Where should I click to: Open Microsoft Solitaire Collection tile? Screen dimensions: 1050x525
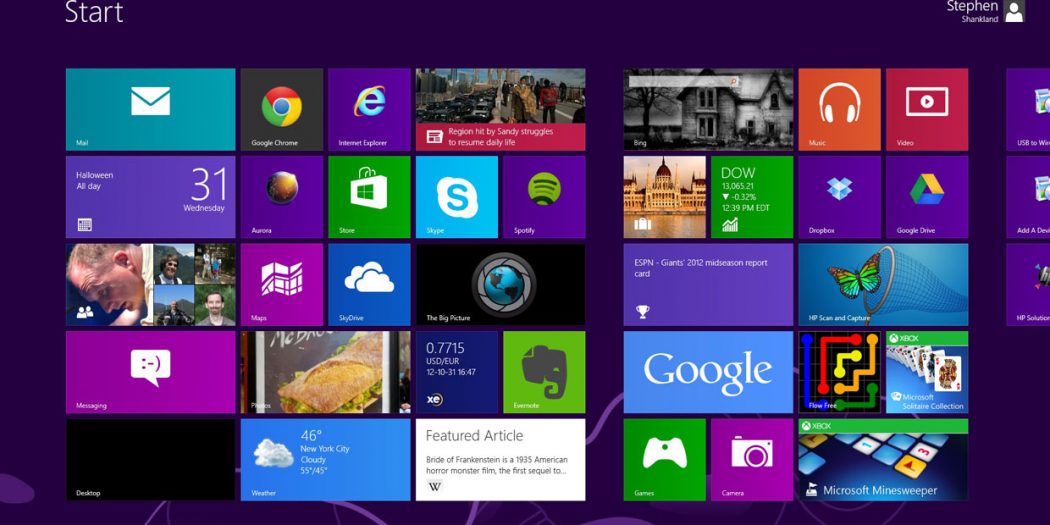tap(927, 372)
